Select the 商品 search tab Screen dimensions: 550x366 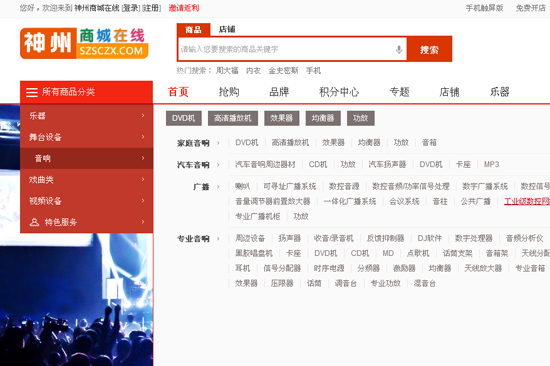(193, 30)
